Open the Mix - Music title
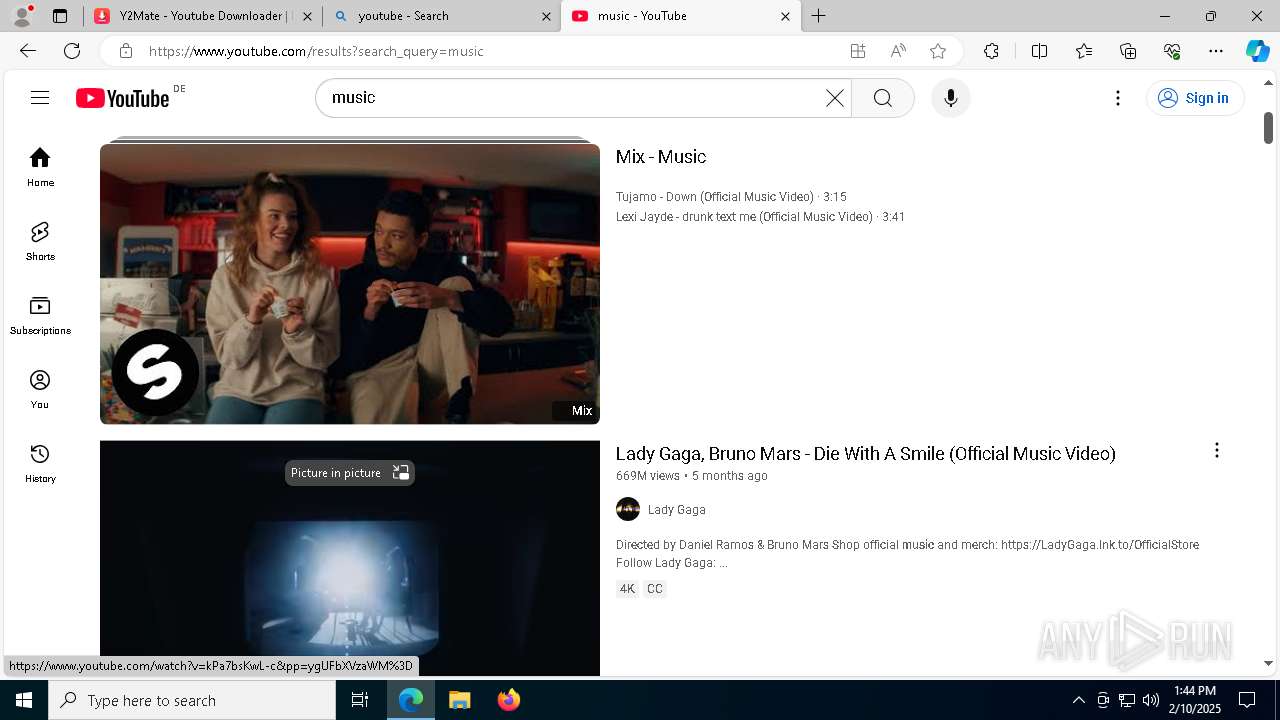This screenshot has width=1280, height=720. click(661, 157)
